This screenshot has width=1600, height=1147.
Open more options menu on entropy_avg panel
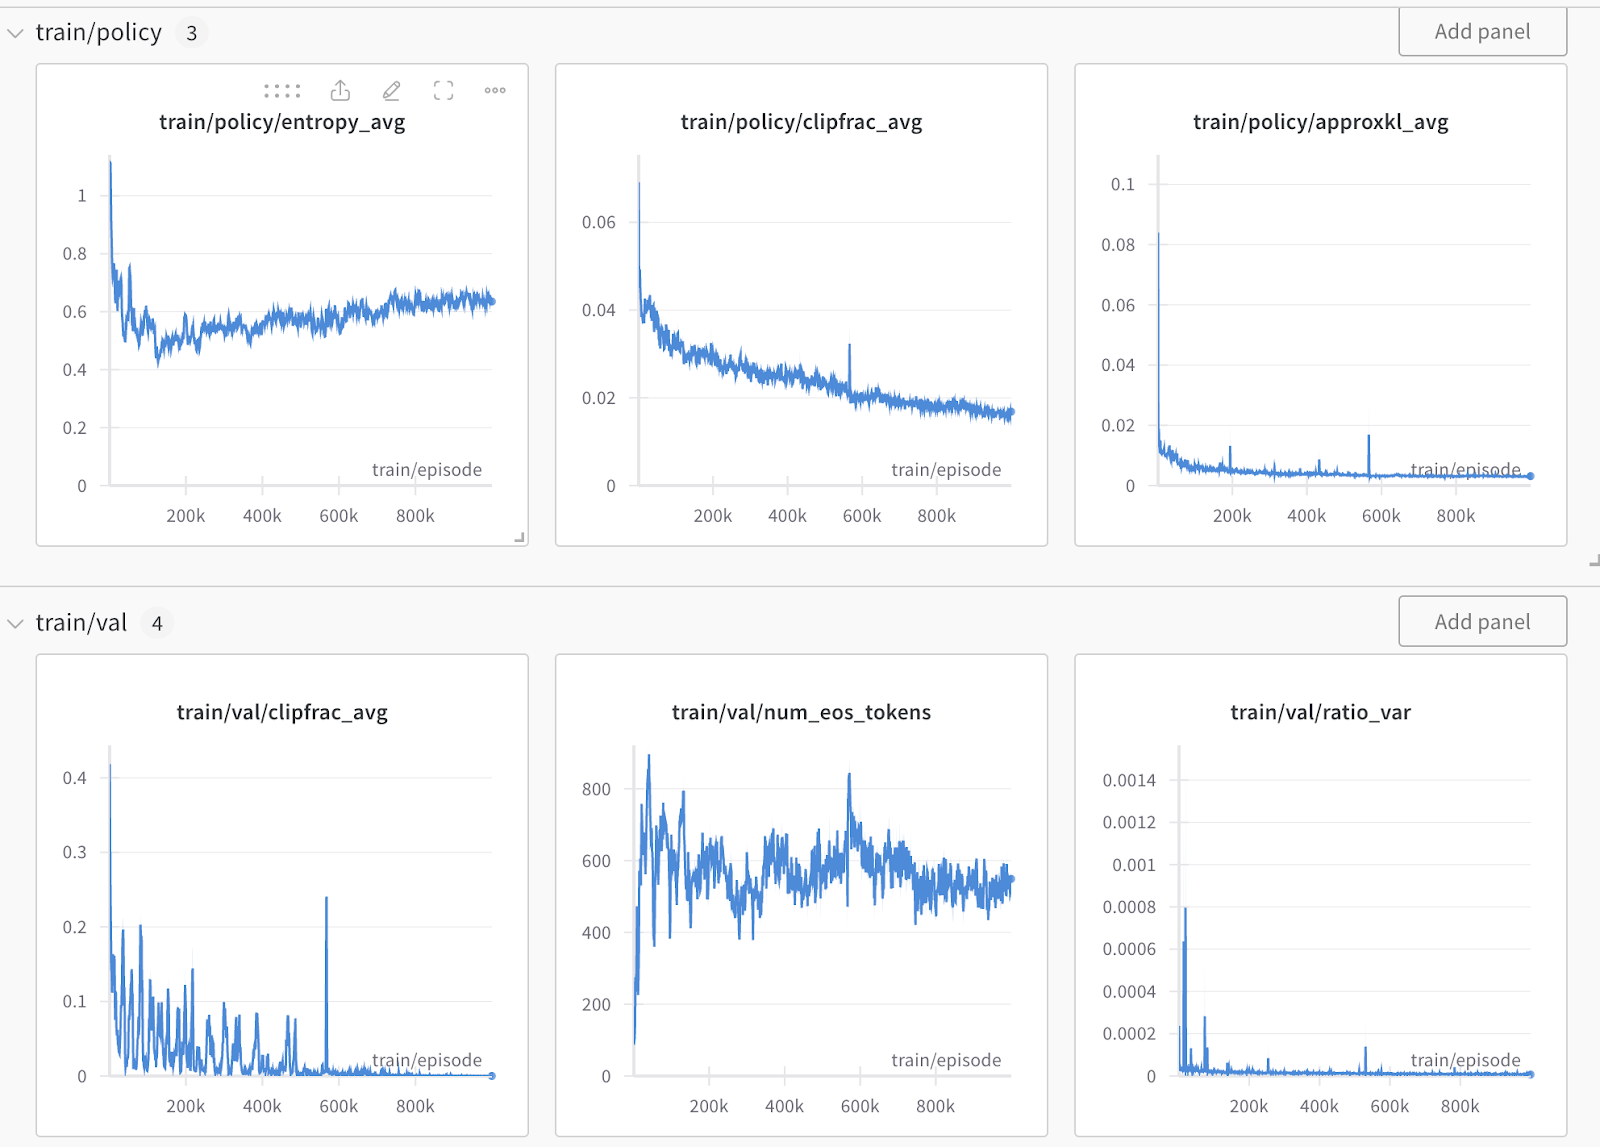point(495,91)
